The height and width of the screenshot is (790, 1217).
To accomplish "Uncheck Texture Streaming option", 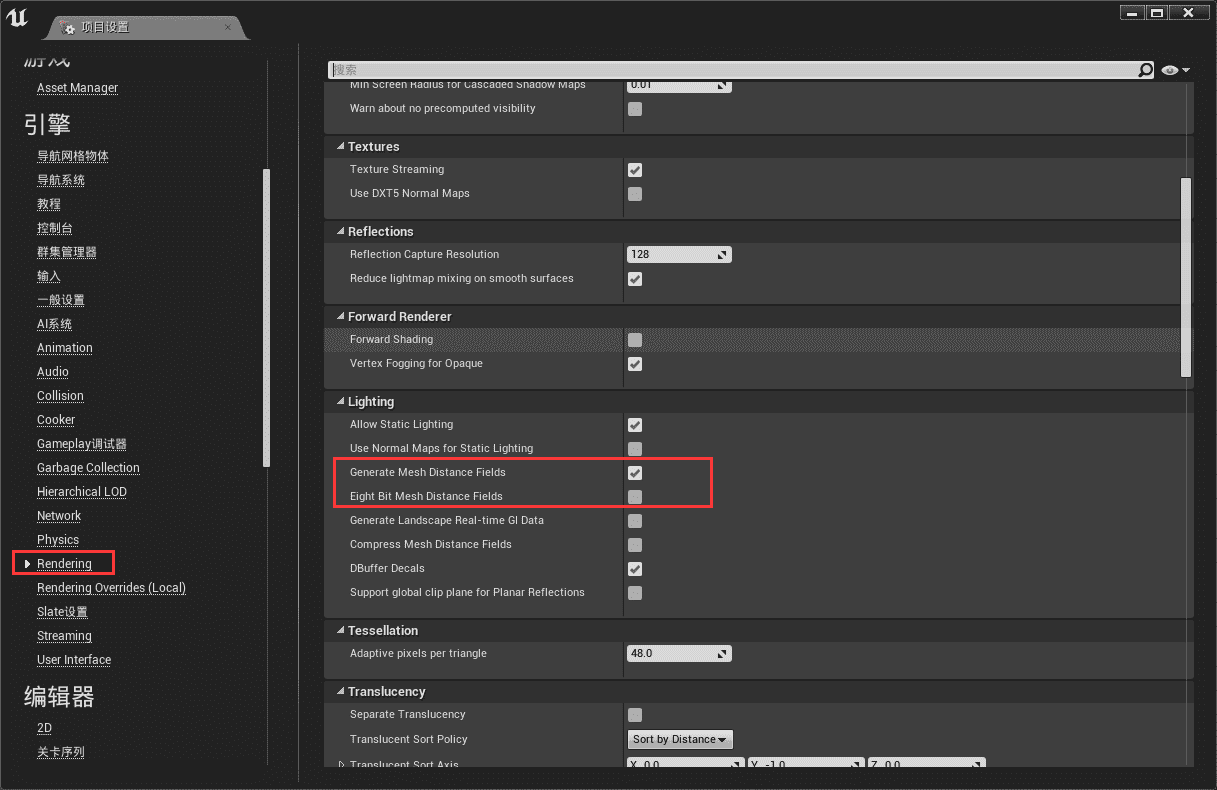I will pyautogui.click(x=635, y=170).
